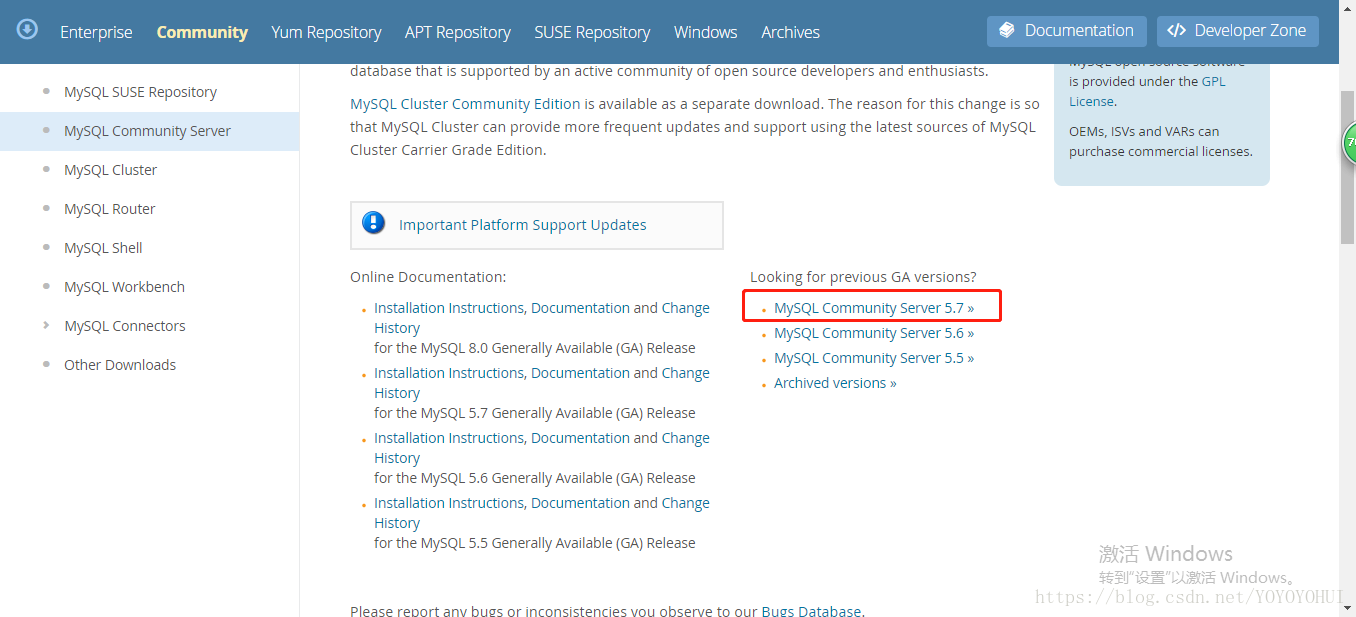Open the Bugs Database link
Image resolution: width=1356 pixels, height=617 pixels.
pyautogui.click(x=811, y=610)
